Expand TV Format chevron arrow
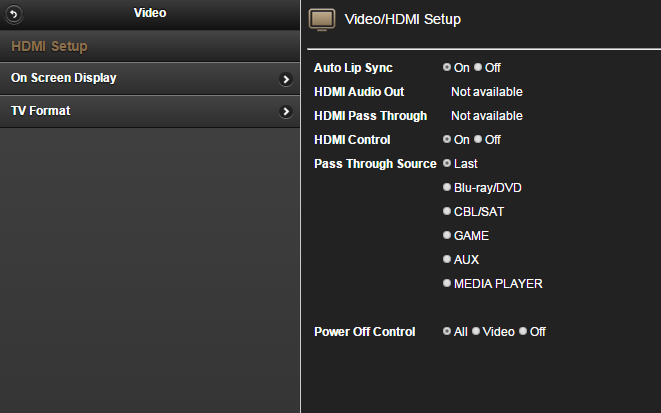661x413 pixels. click(286, 112)
